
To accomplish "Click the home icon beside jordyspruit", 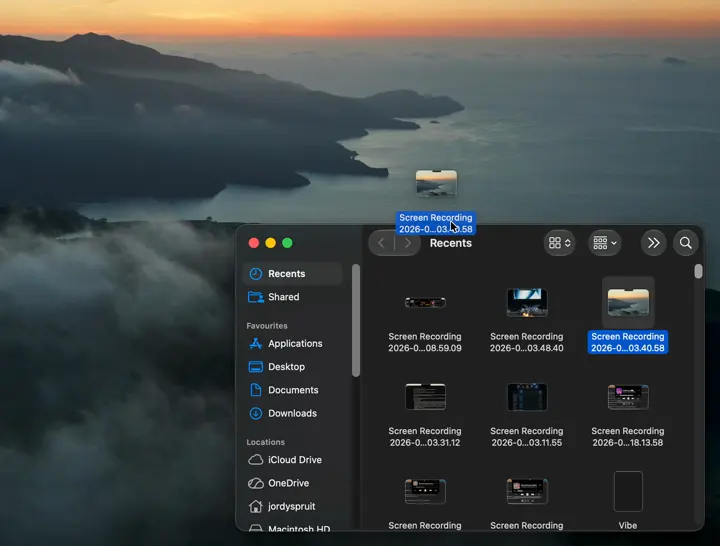I will click(x=256, y=506).
